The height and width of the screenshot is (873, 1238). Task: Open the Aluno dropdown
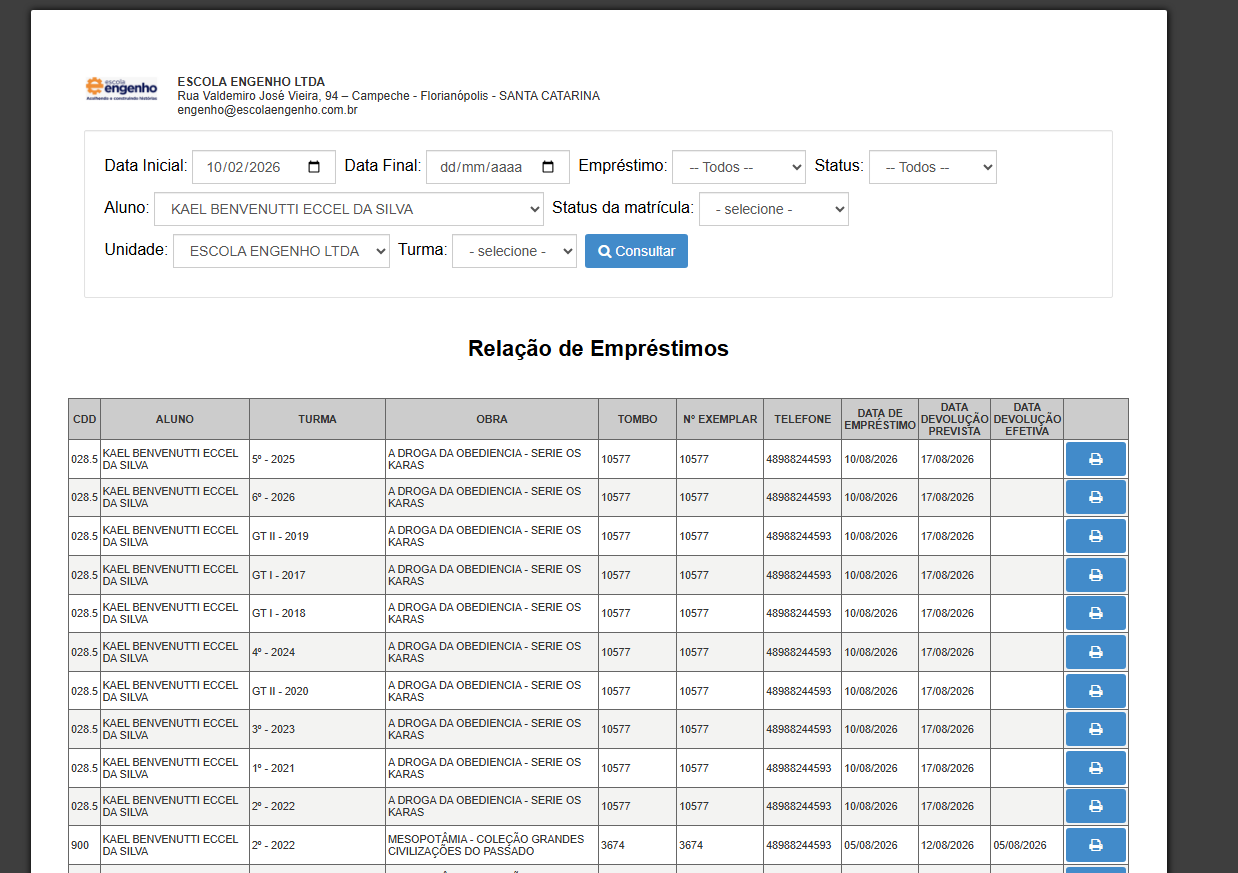coord(349,209)
